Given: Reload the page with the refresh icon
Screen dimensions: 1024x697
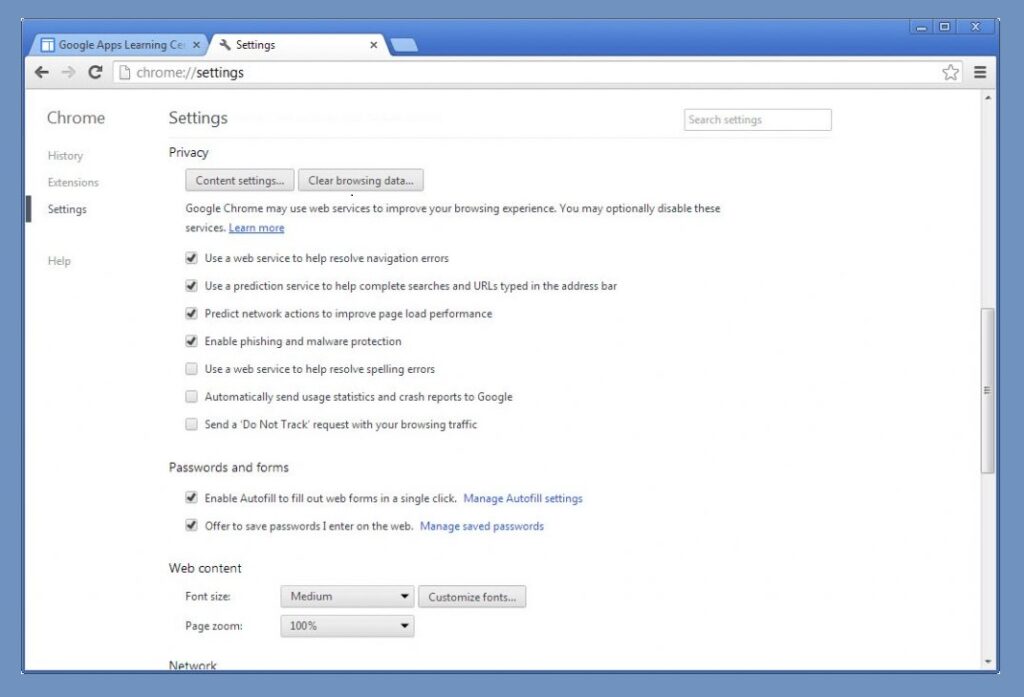Looking at the screenshot, I should click(95, 72).
